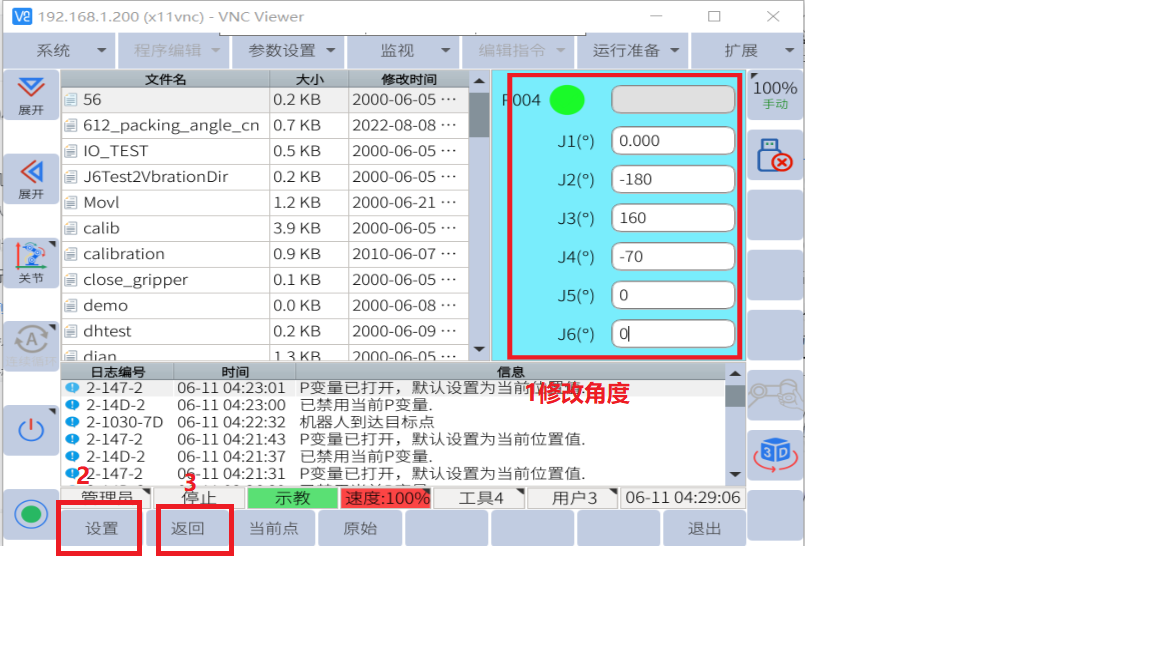Open the 3D view icon
Screen dimensions: 1152x648
(774, 455)
